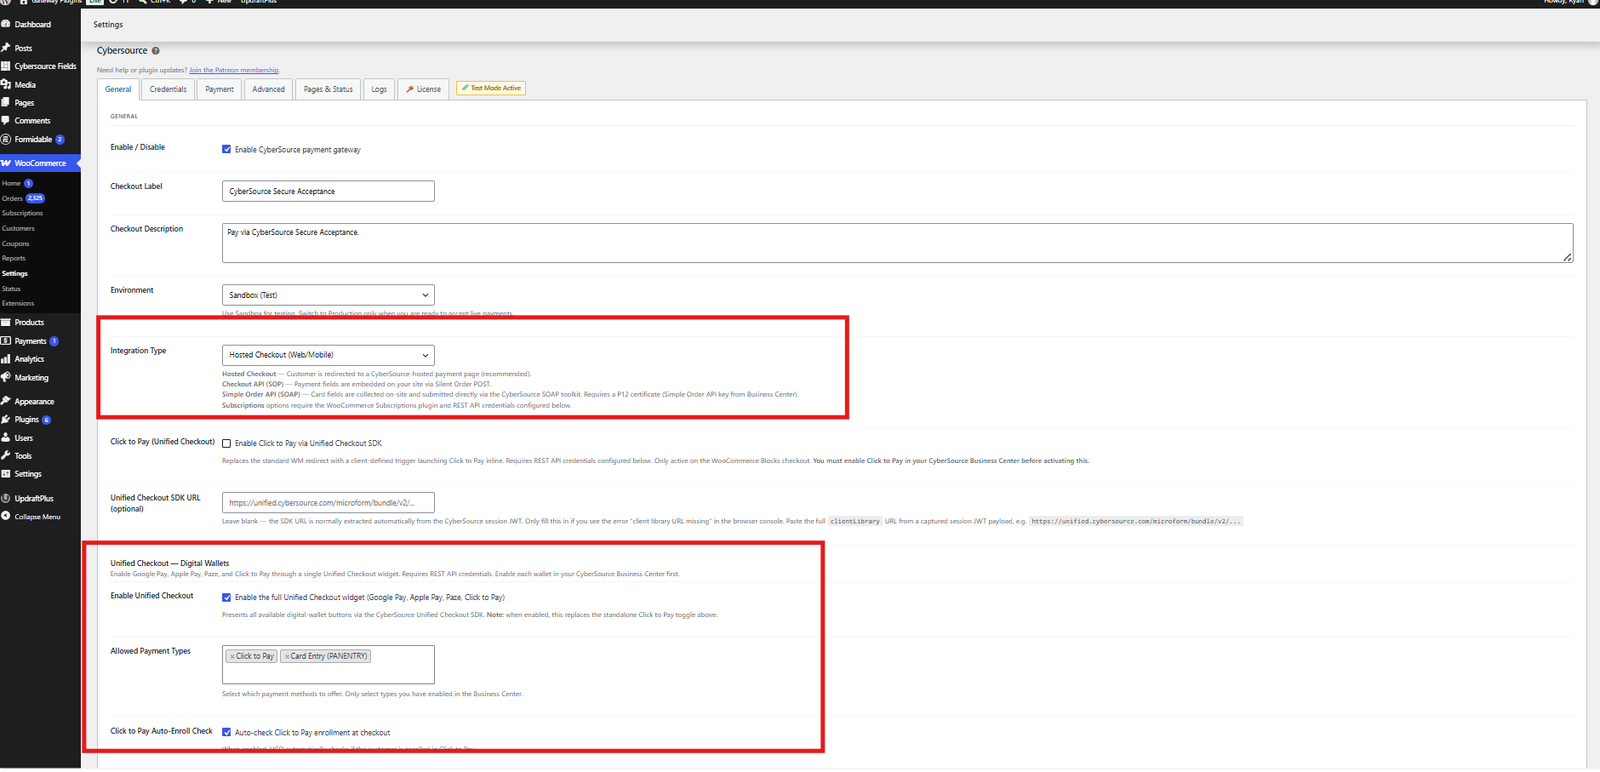The height and width of the screenshot is (772, 1600).
Task: Open the Dashboard gauge icon in sidebar
Action: click(6, 24)
